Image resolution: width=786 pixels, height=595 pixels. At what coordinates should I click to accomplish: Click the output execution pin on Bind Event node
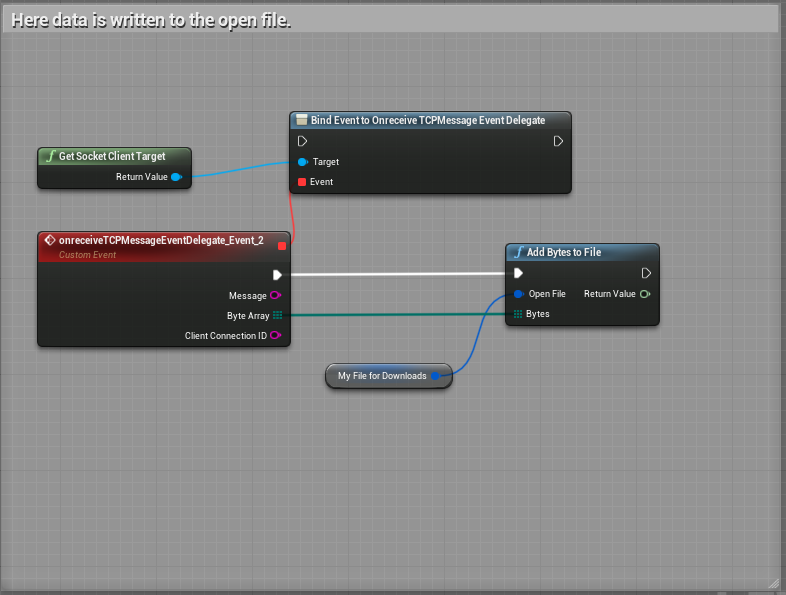(558, 141)
